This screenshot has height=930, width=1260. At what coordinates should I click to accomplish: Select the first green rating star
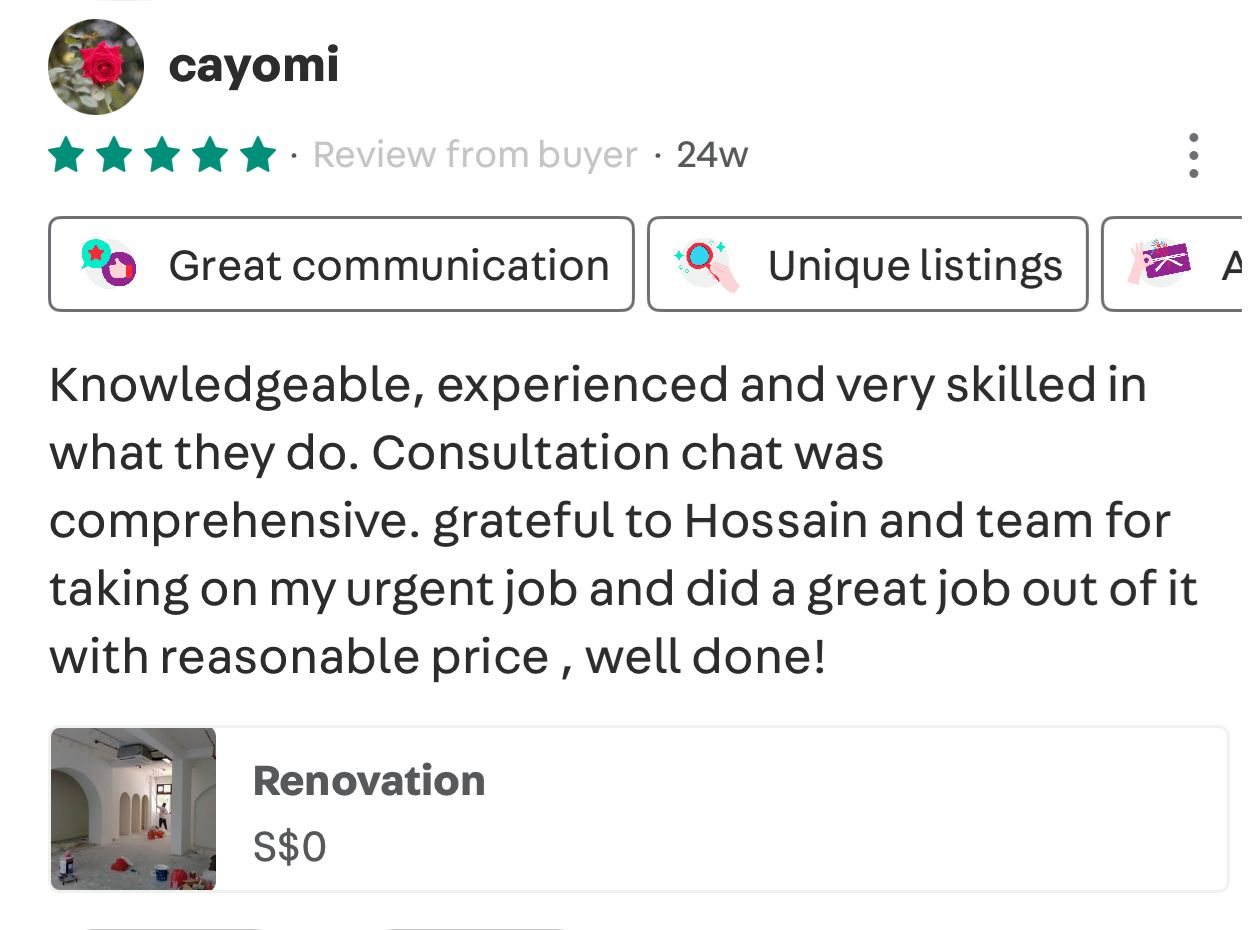click(x=66, y=154)
